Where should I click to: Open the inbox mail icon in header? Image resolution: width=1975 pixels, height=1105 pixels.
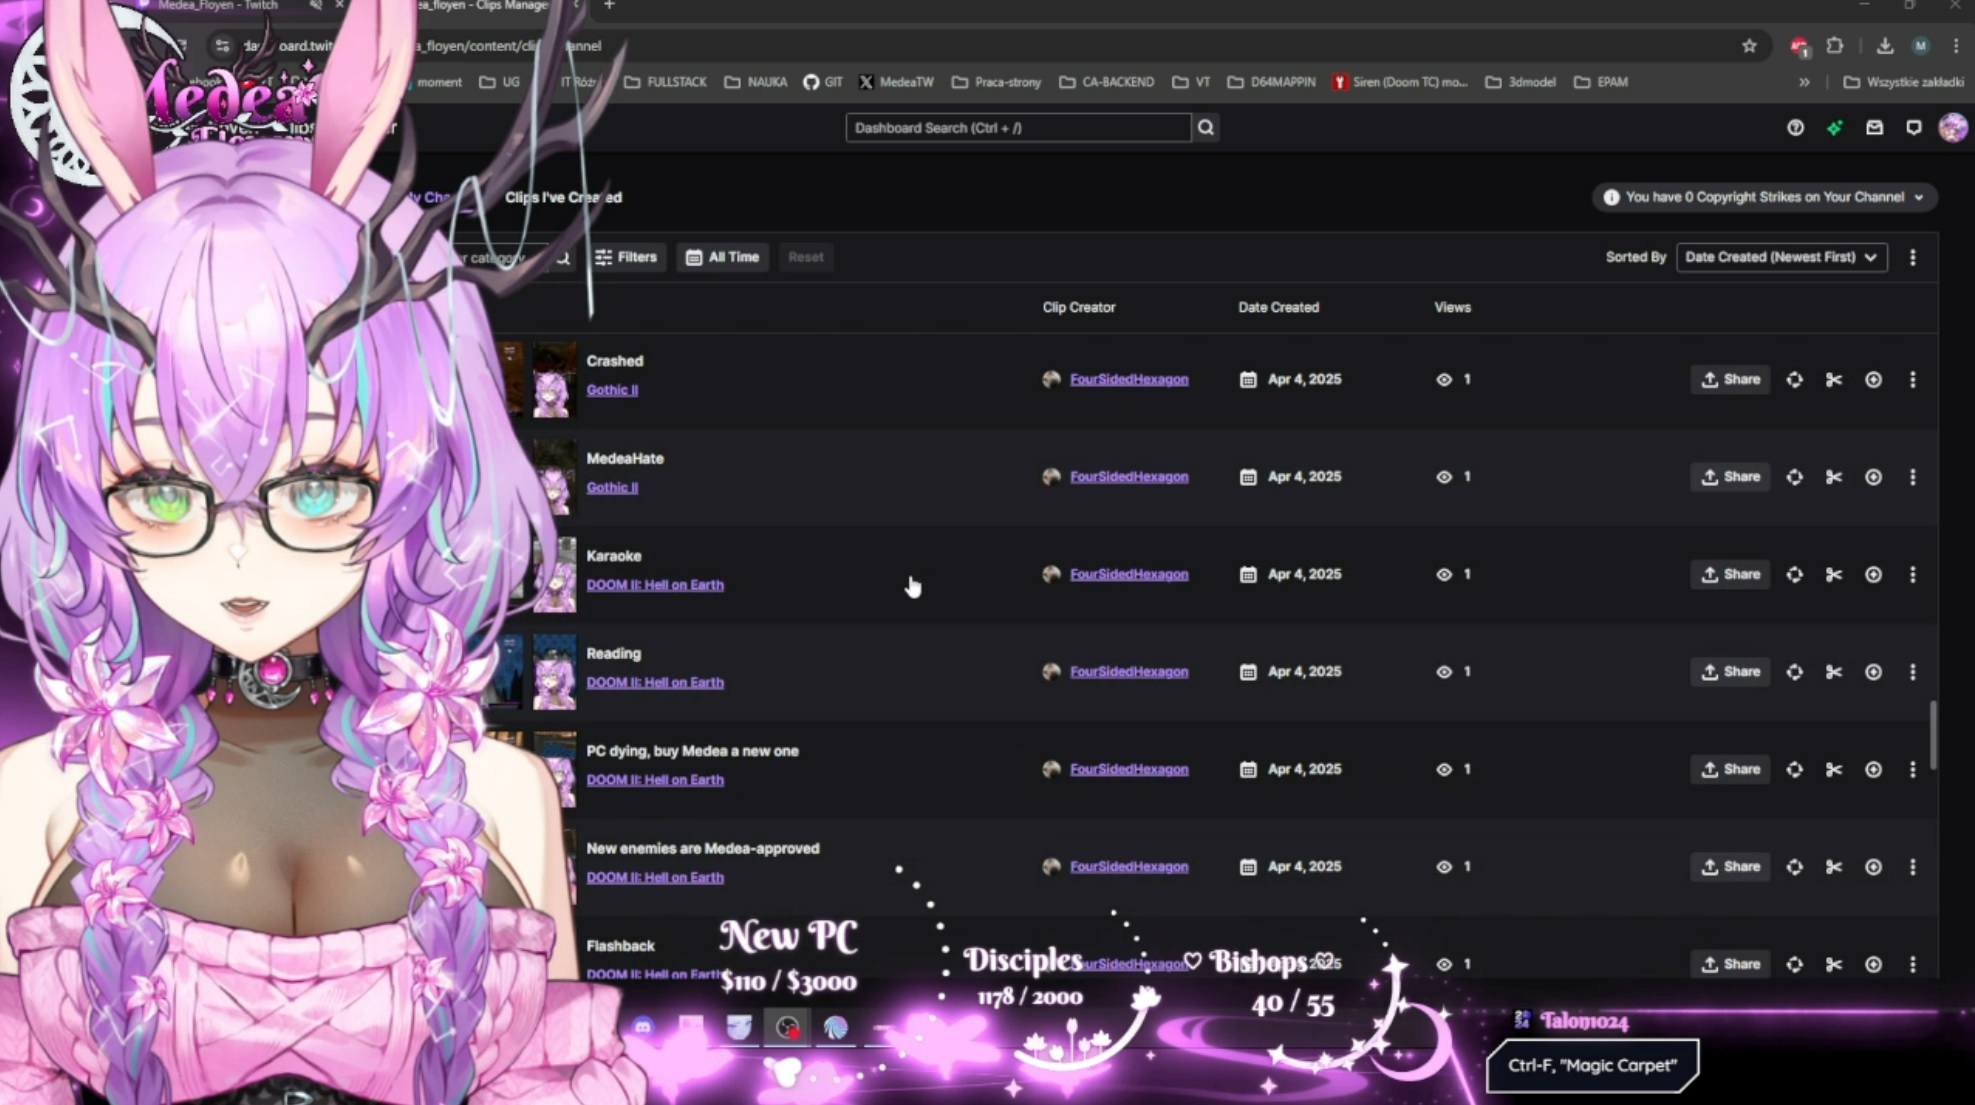[1874, 128]
